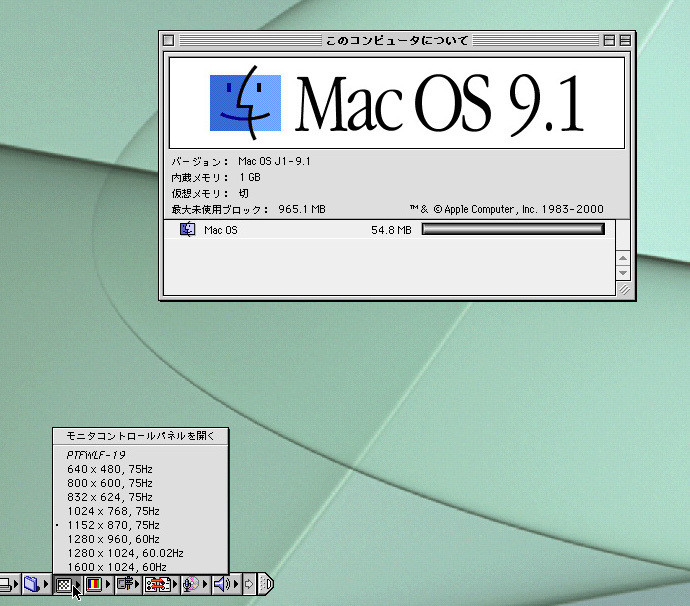Choose モニタコントロールパネルを開く menu item
Viewport: 690px width, 606px height.
point(140,436)
